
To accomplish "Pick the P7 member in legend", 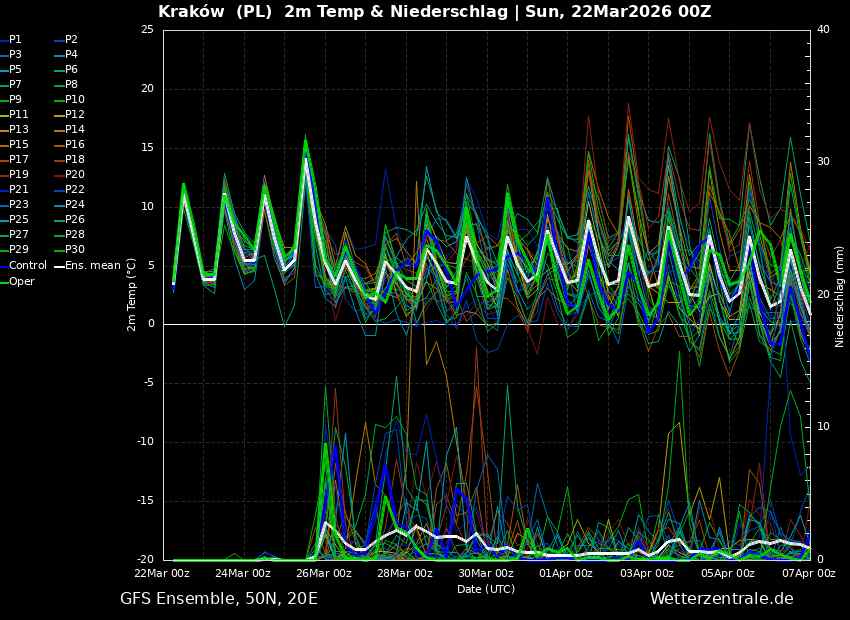I will [11, 85].
